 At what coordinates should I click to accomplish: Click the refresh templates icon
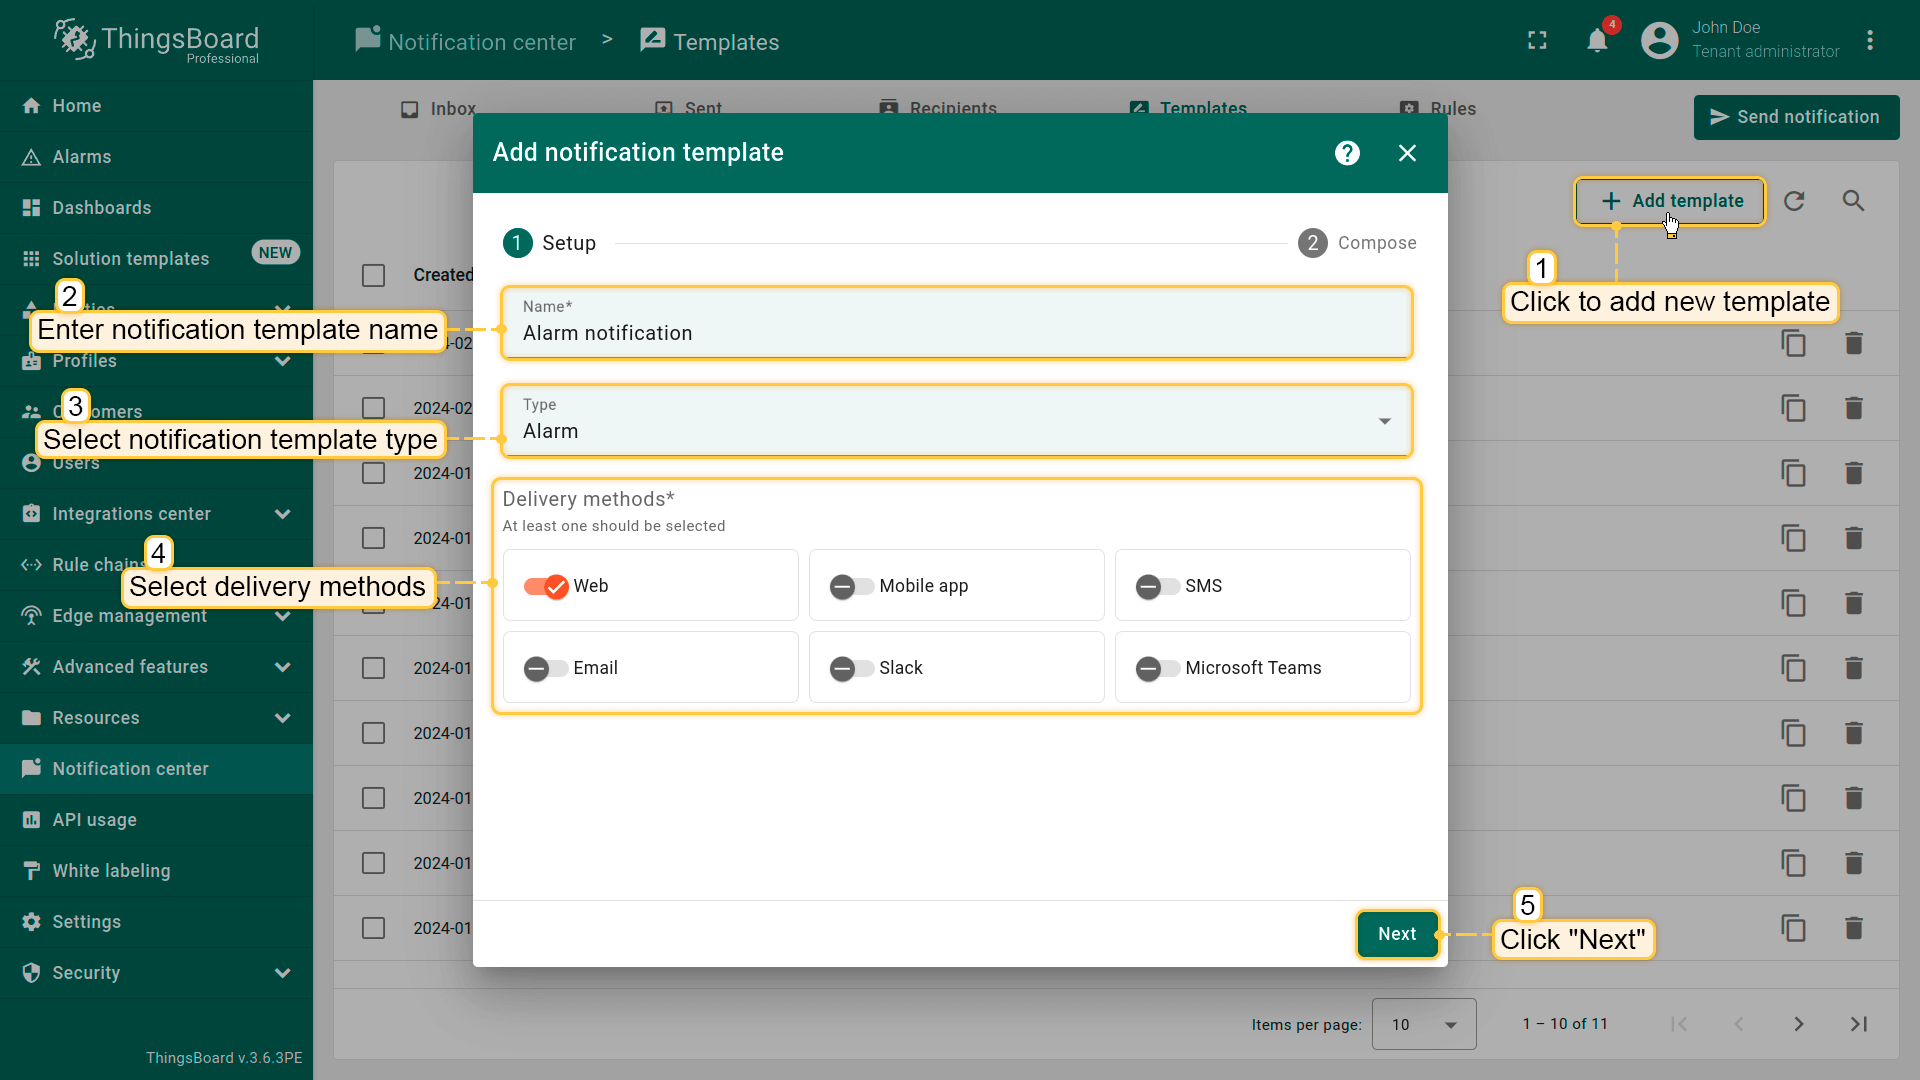(1794, 201)
